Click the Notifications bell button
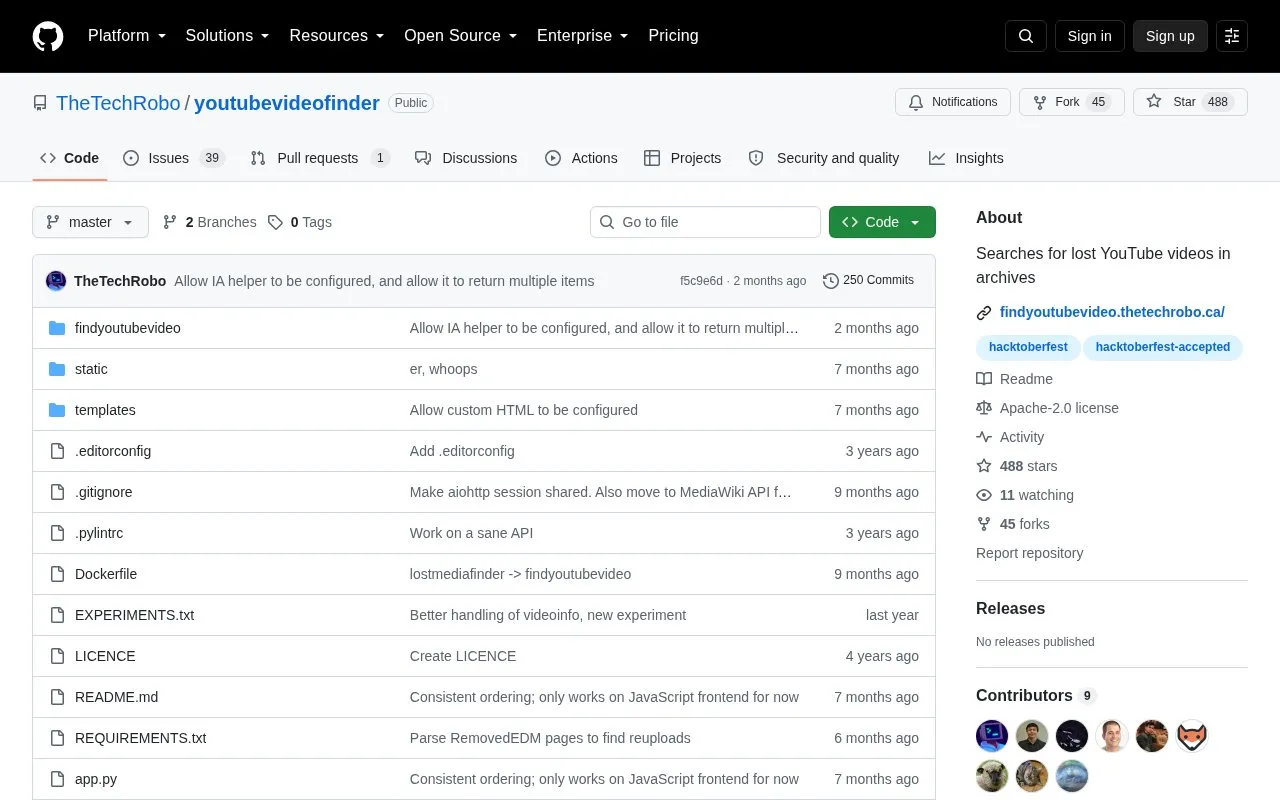 click(x=953, y=102)
